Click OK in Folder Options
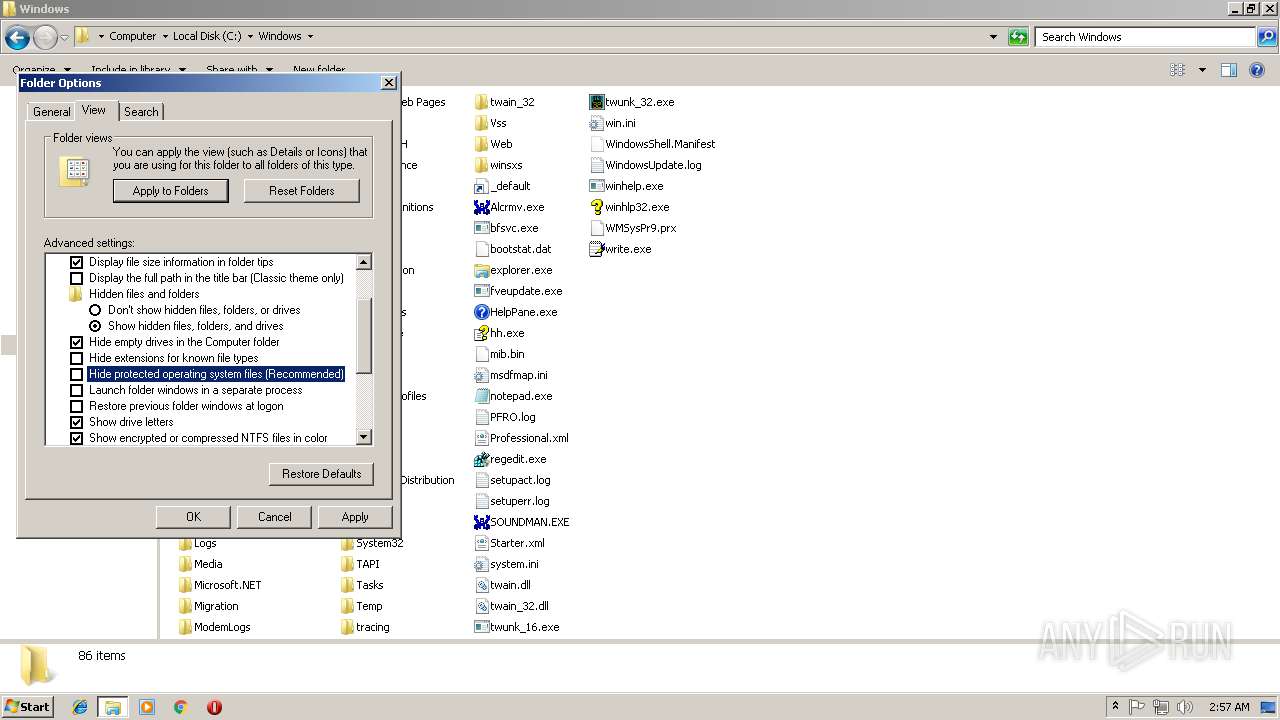Viewport: 1280px width, 720px height. click(194, 517)
